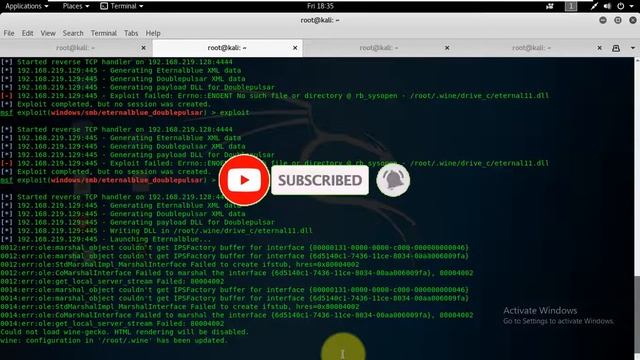This screenshot has width=640, height=360.
Task: Open the Edit menu
Action: pyautogui.click(x=27, y=33)
